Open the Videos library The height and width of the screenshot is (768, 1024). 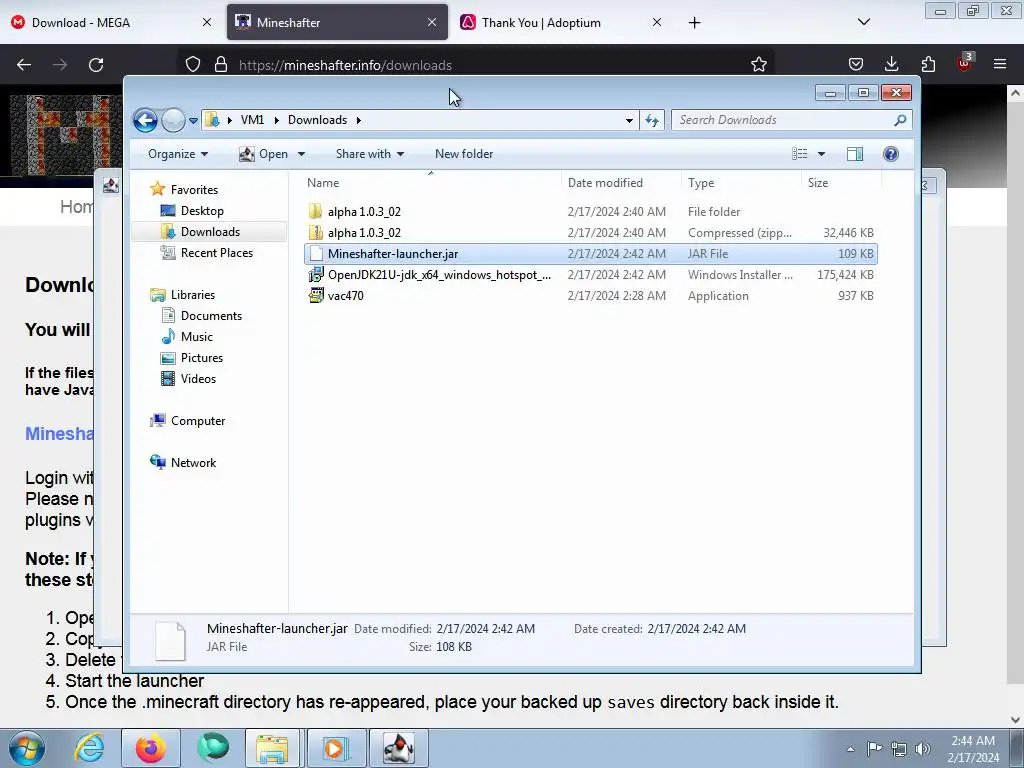[198, 379]
